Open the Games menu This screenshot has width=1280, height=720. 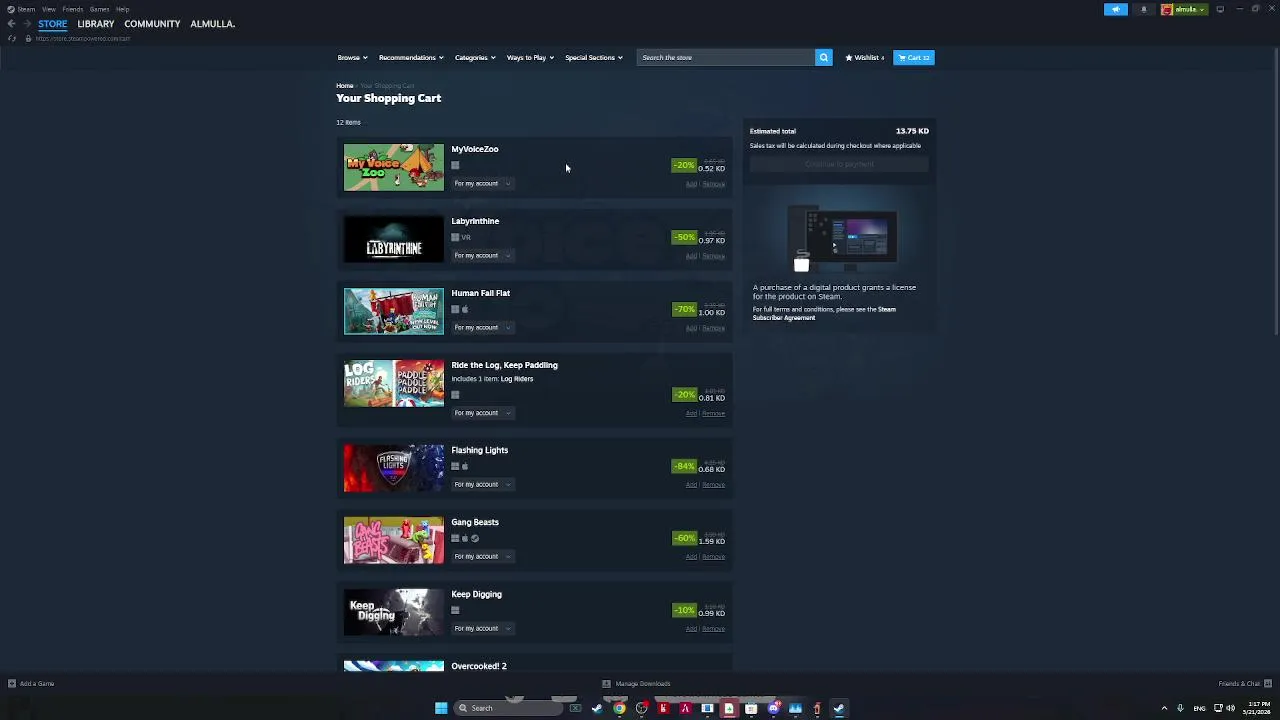coord(99,9)
